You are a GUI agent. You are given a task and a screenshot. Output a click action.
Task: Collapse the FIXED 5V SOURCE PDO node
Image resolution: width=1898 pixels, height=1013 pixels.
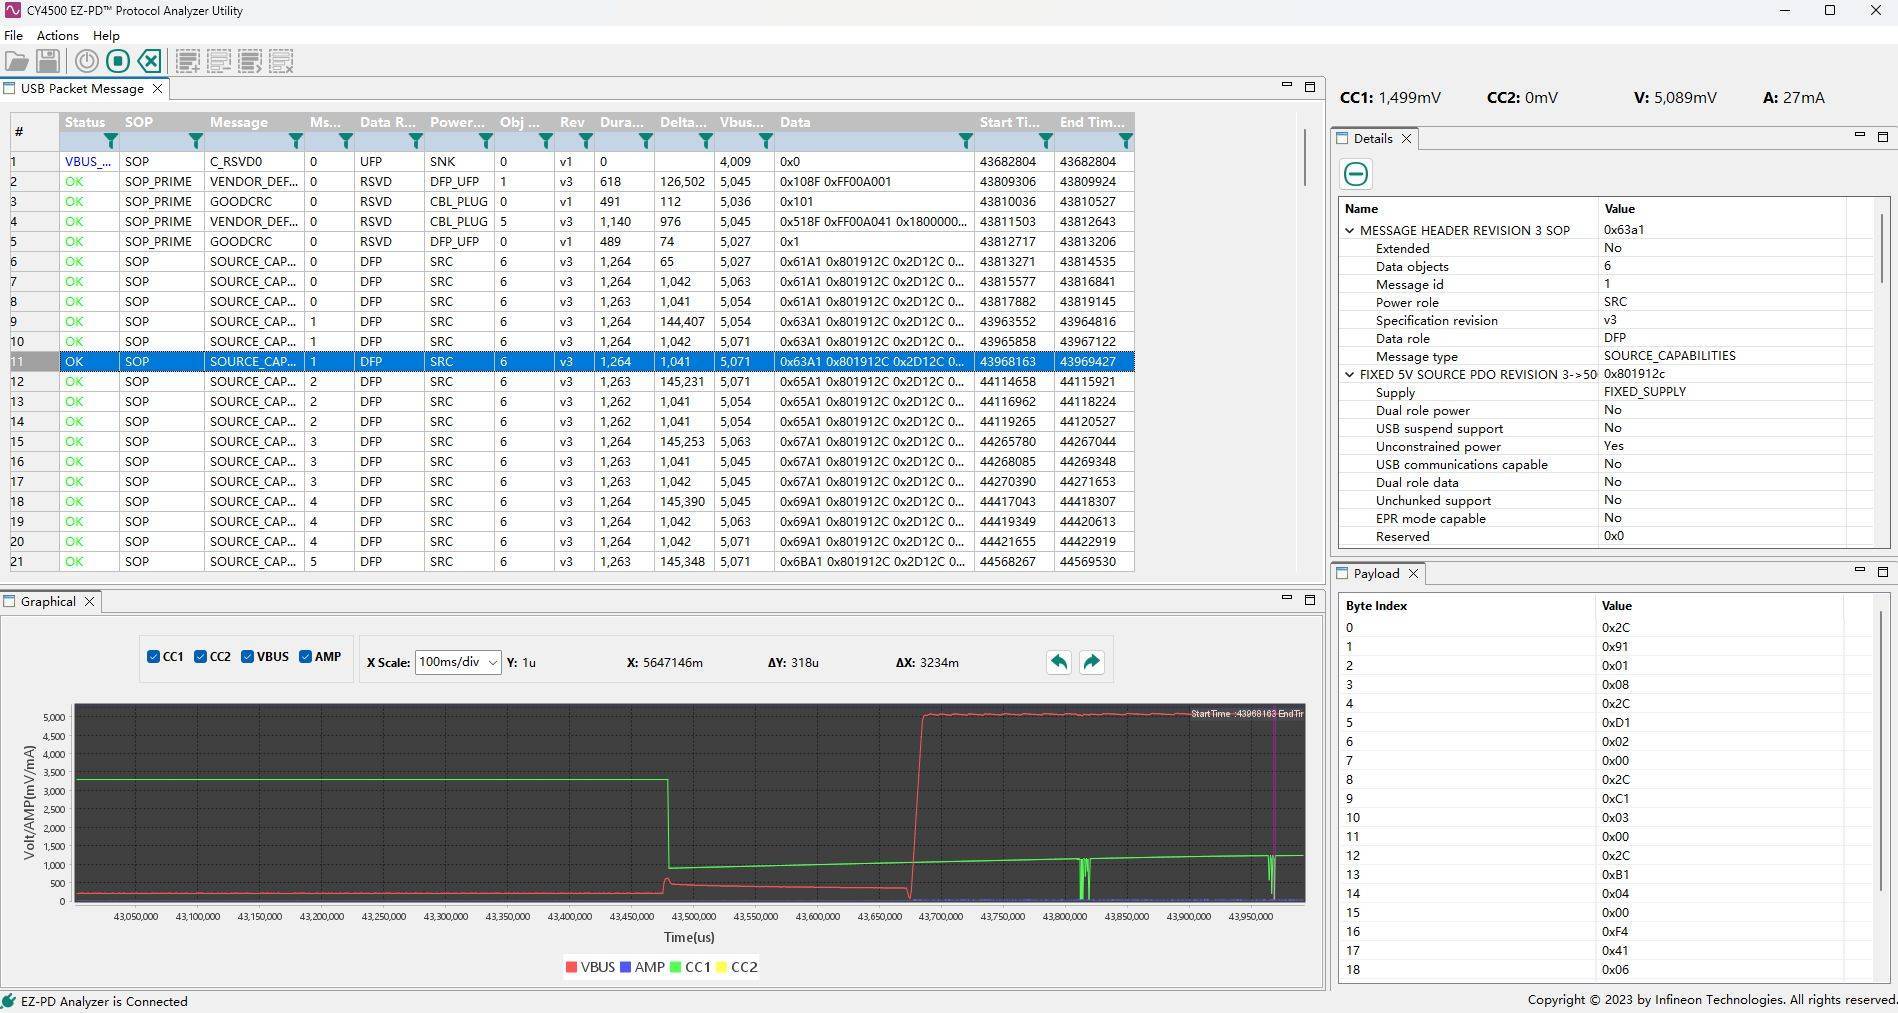point(1350,375)
